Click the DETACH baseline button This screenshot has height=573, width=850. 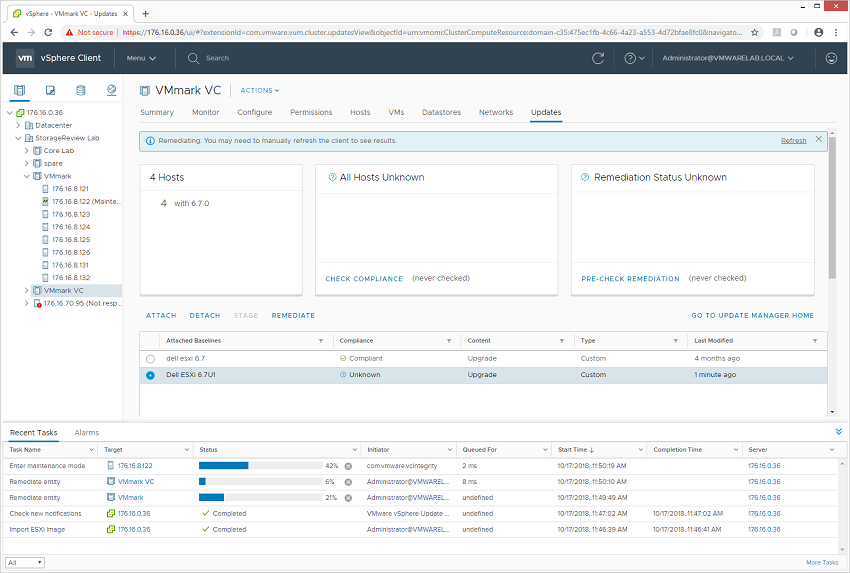(205, 316)
